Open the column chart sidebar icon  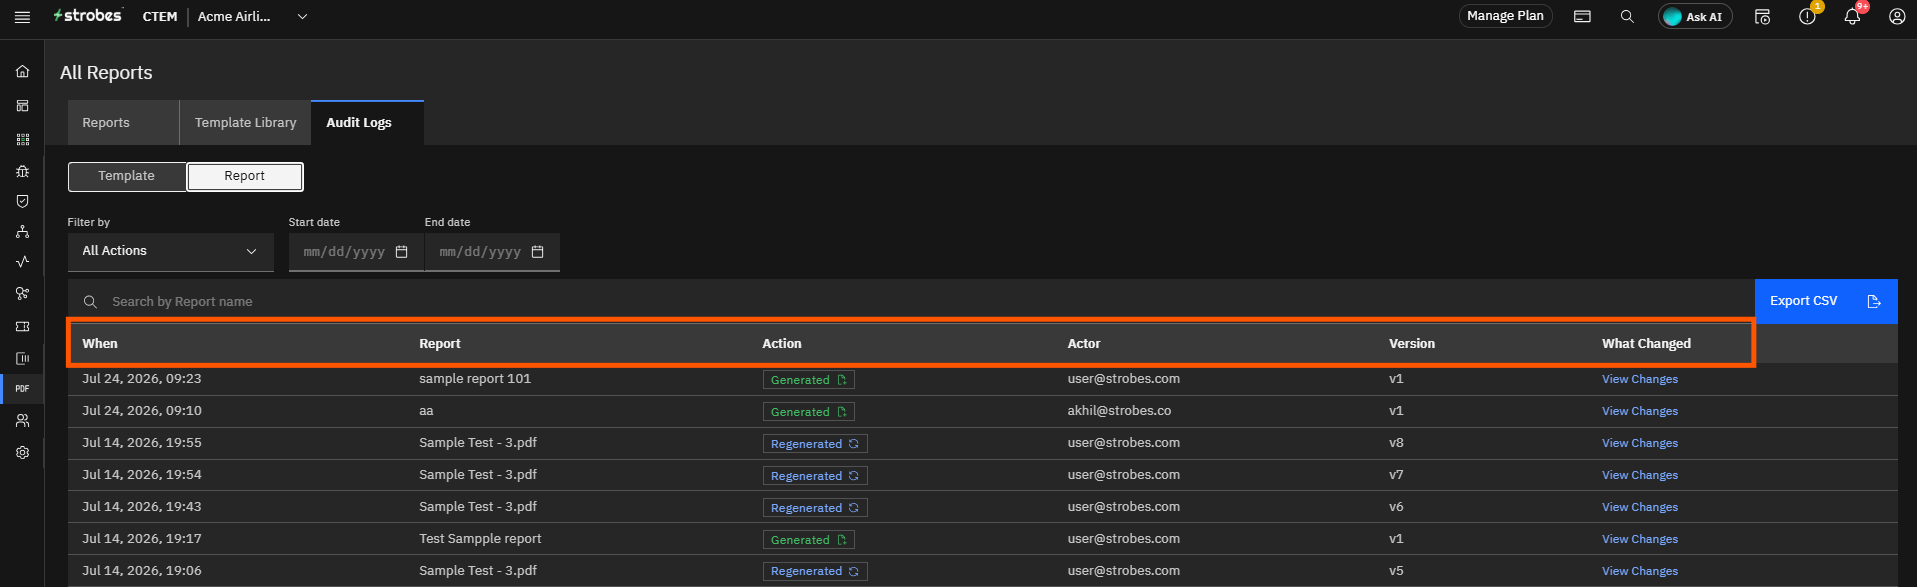pyautogui.click(x=22, y=358)
